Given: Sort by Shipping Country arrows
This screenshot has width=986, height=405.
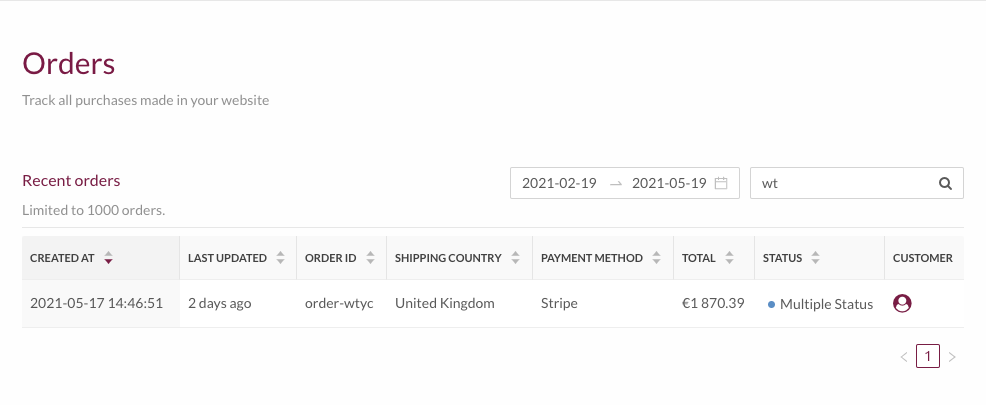Looking at the screenshot, I should tap(516, 258).
